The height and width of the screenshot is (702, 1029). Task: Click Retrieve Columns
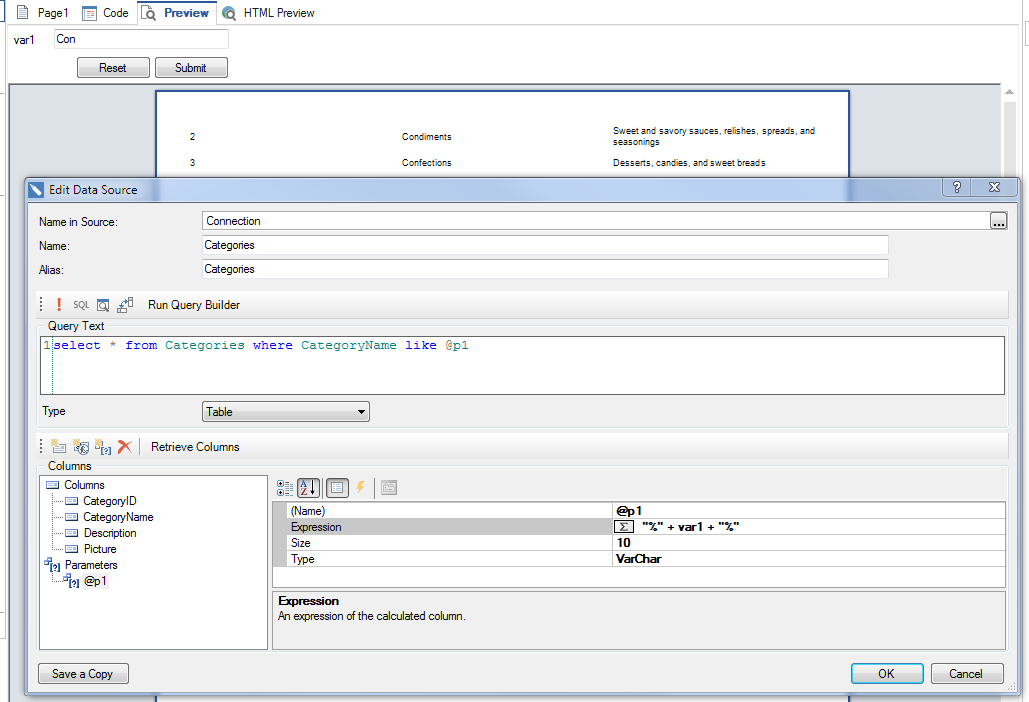(x=195, y=447)
